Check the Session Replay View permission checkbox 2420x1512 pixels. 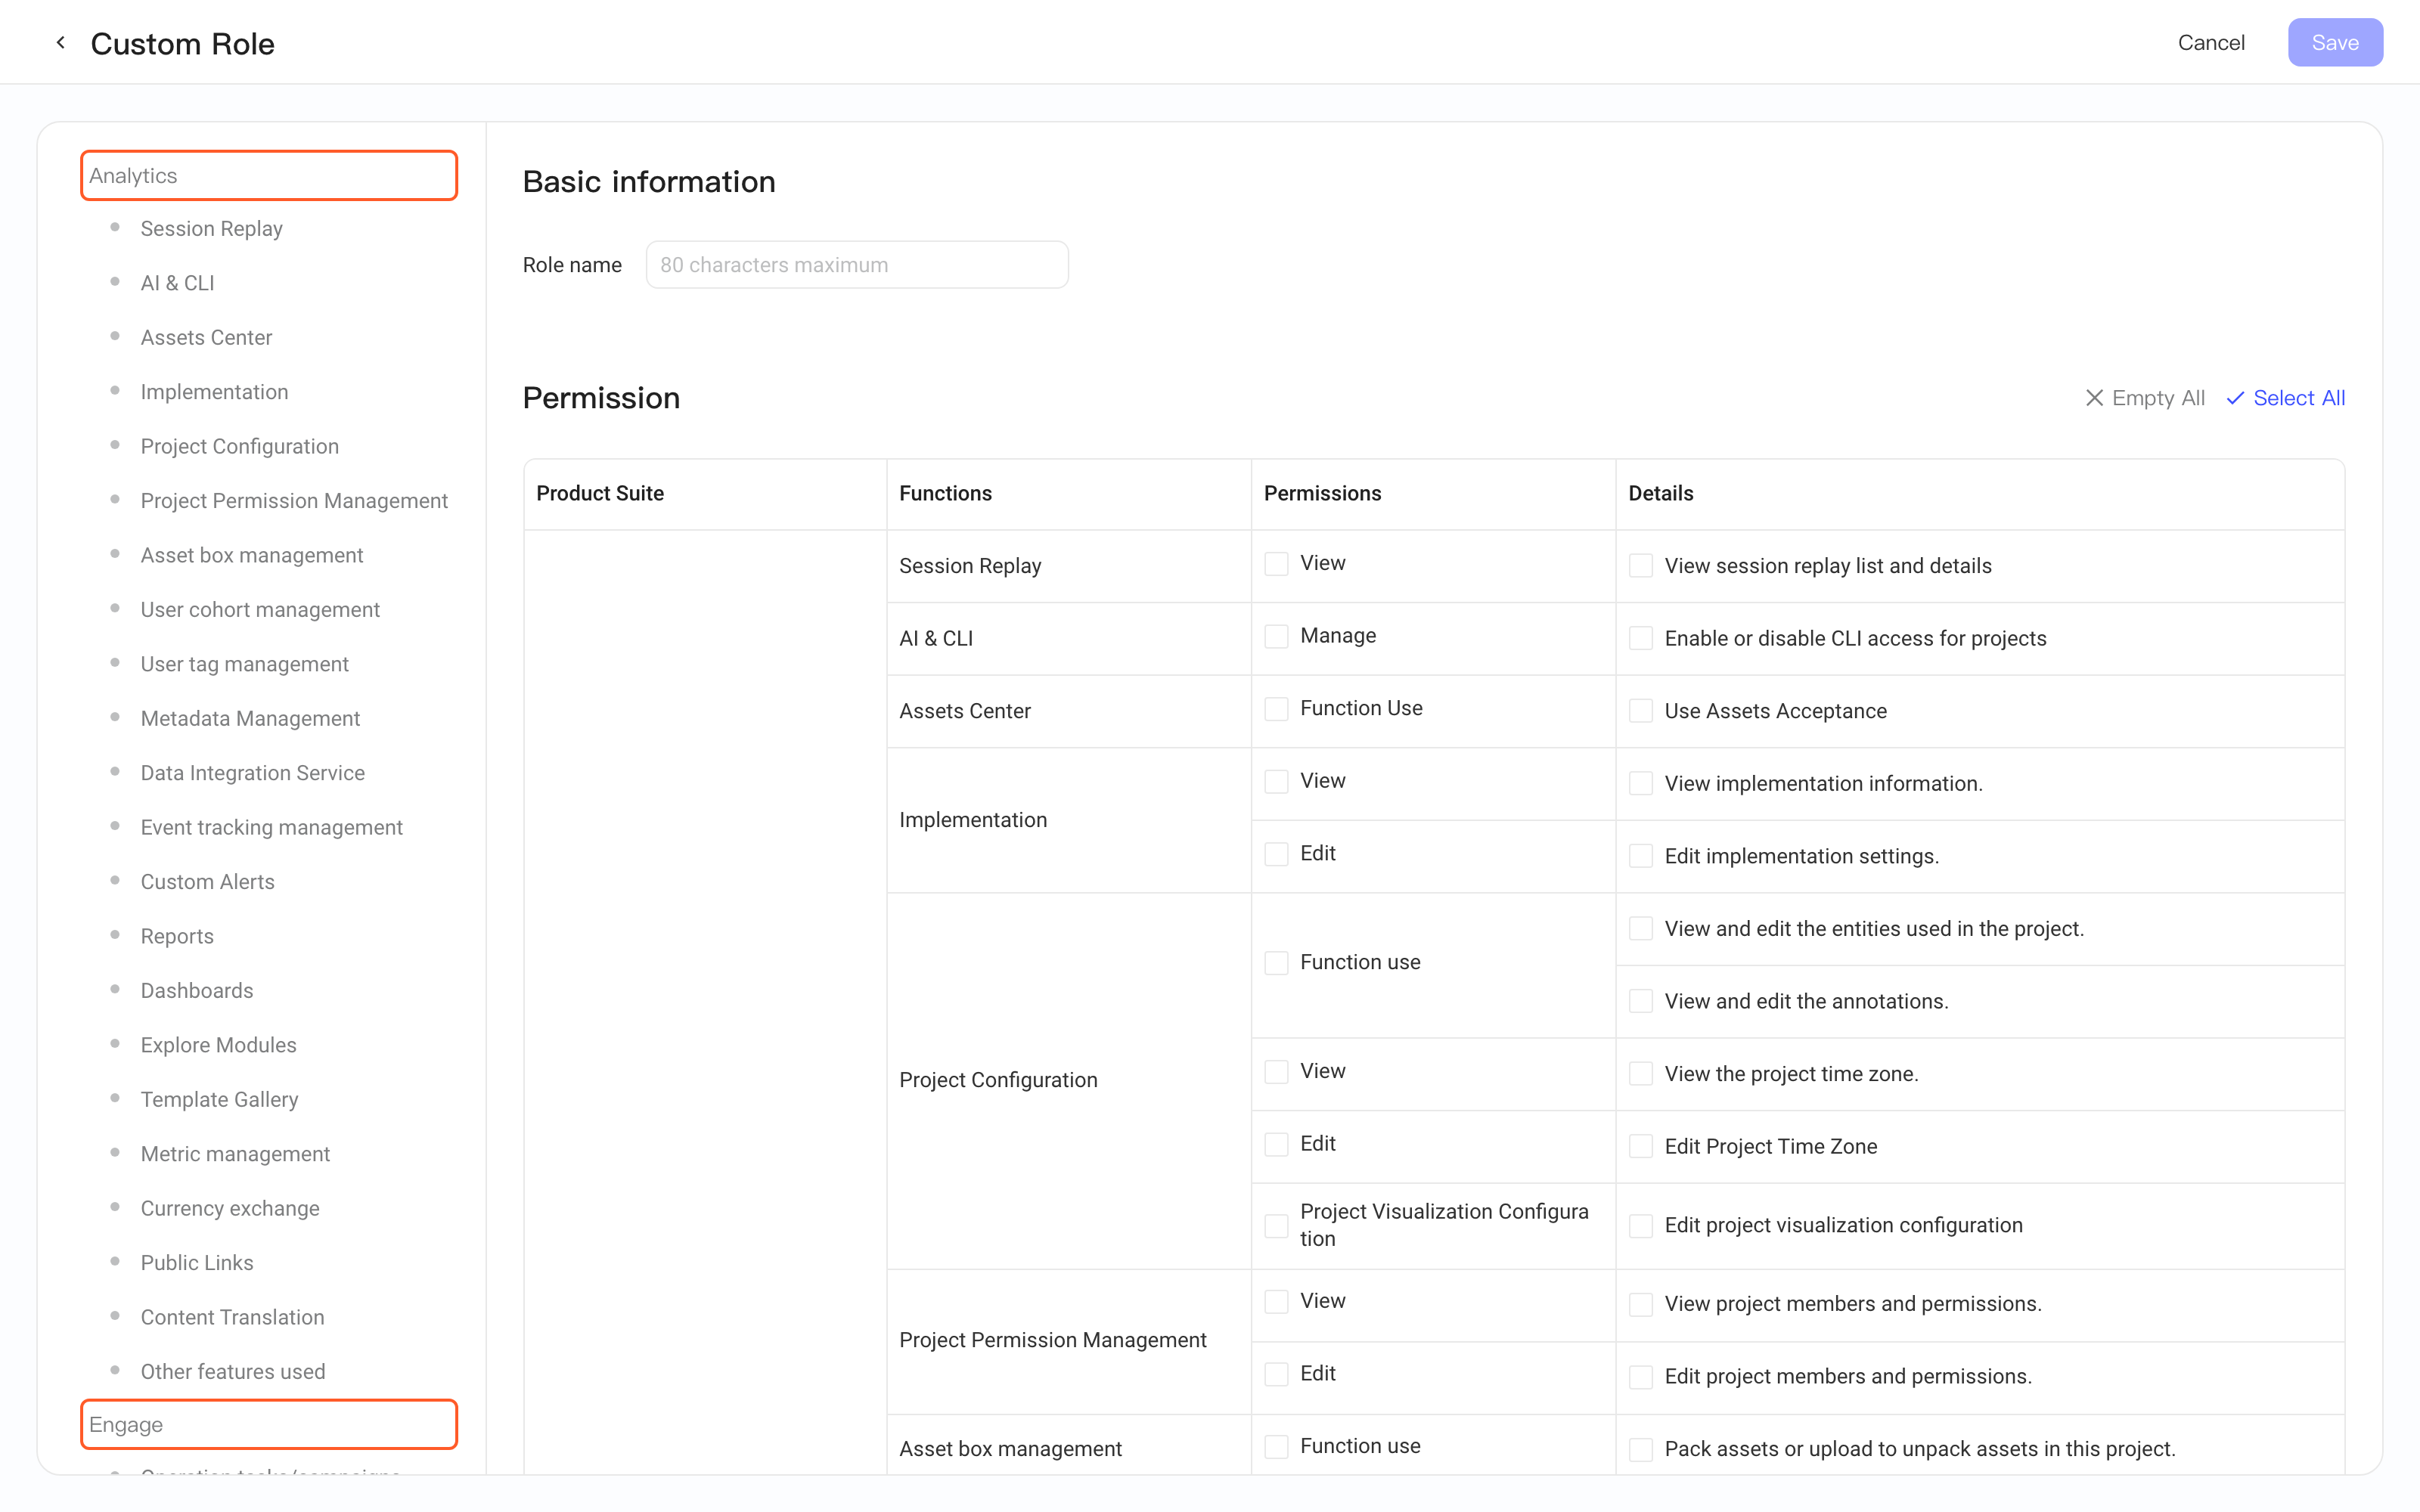click(x=1276, y=564)
